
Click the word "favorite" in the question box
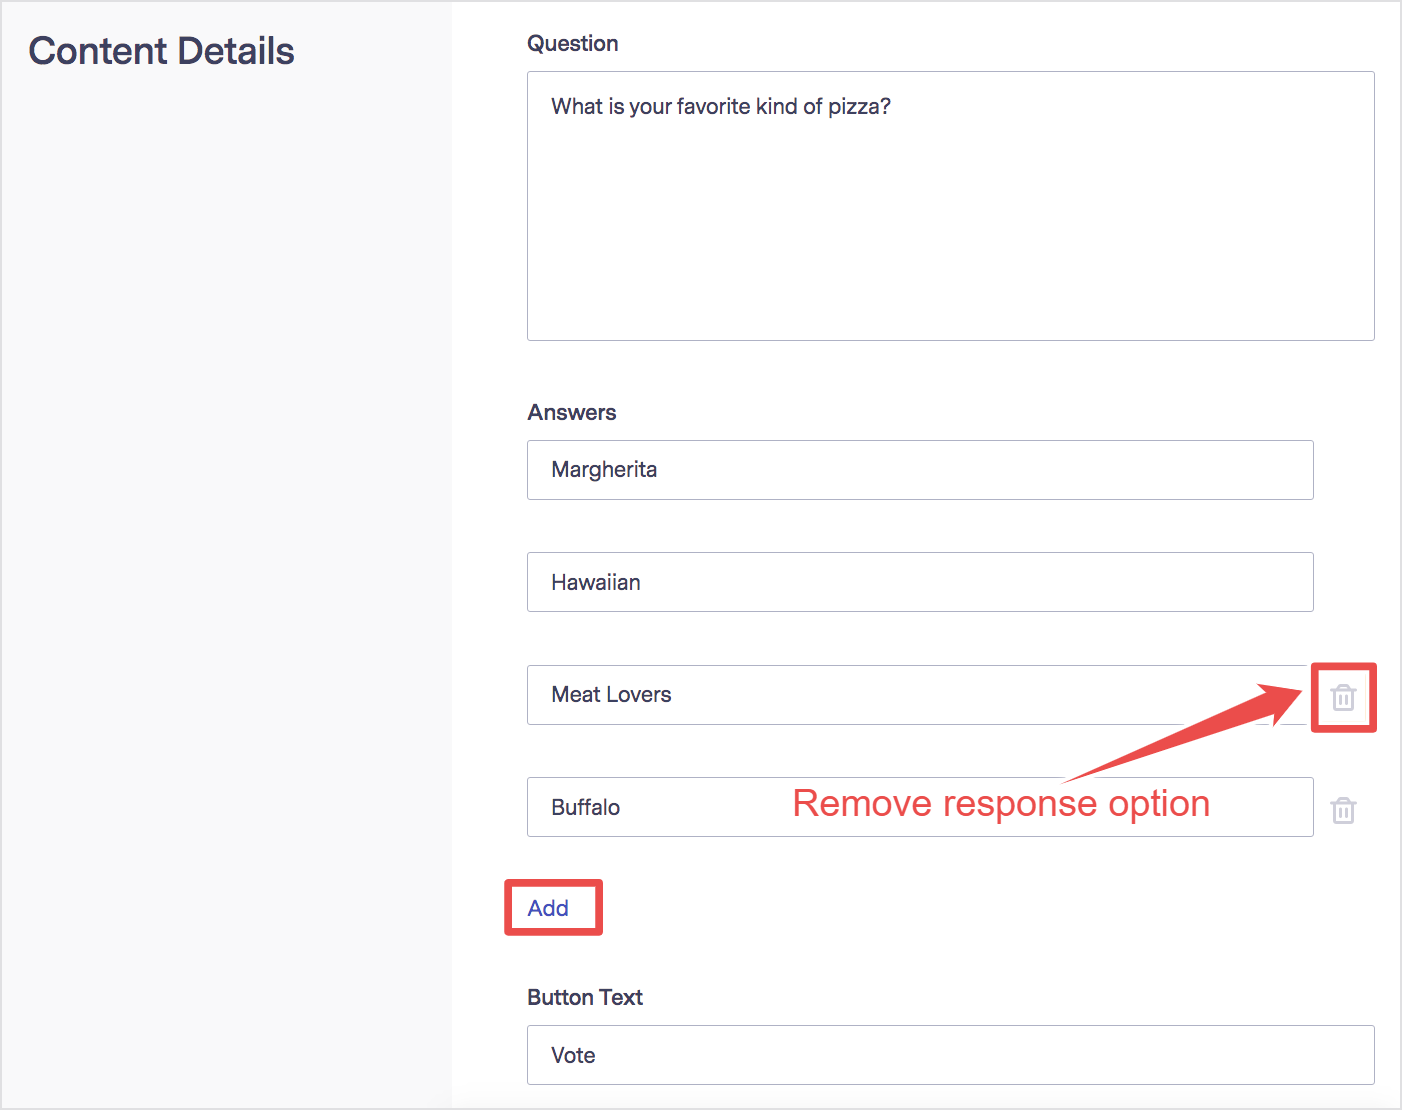[713, 107]
